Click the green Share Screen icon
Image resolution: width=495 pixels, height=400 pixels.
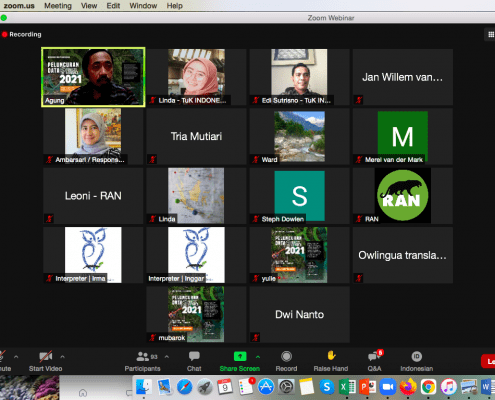240,356
